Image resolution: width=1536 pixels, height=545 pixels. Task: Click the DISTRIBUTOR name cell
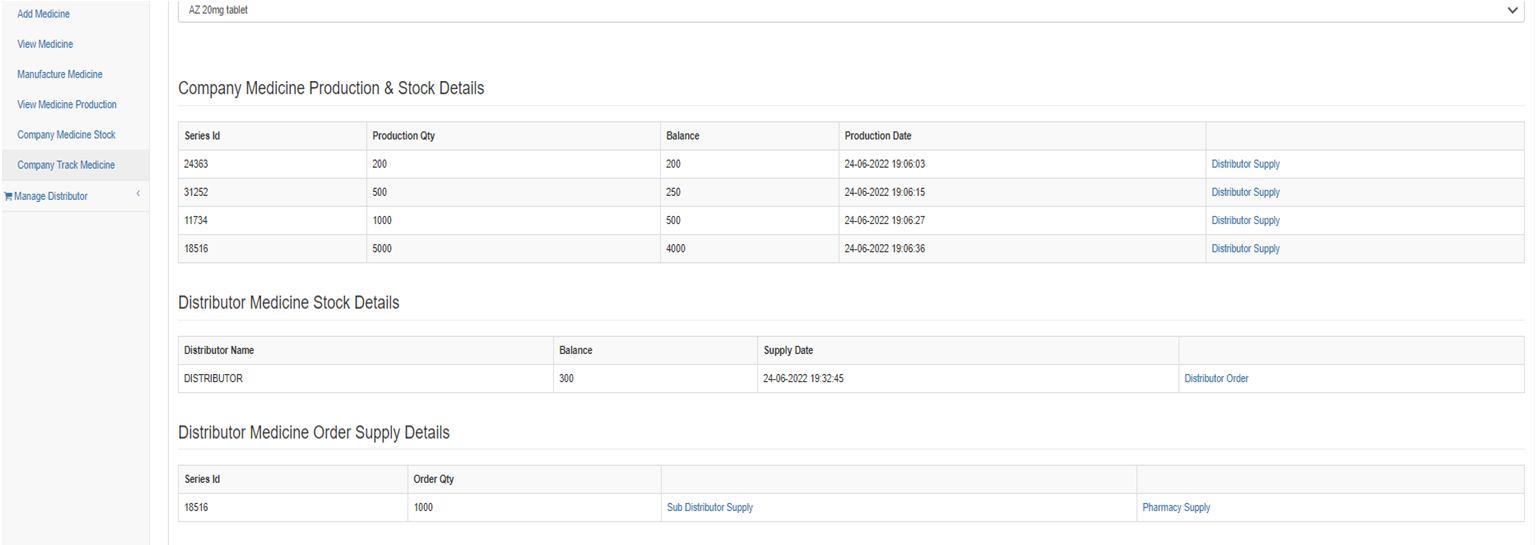point(213,379)
